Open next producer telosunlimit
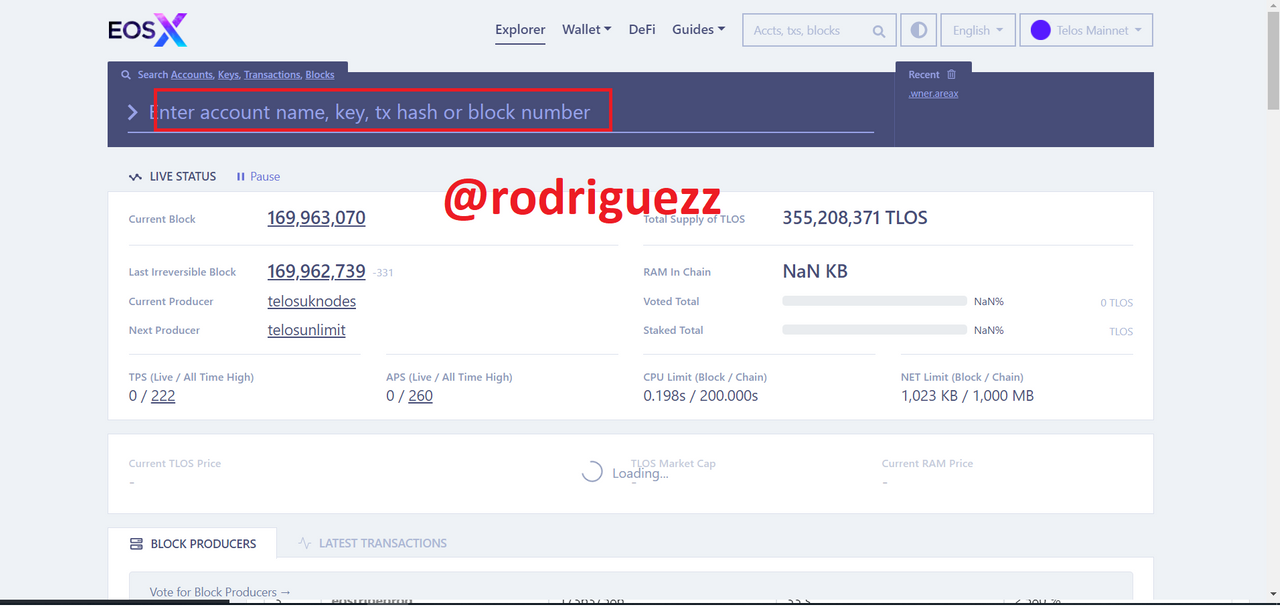The image size is (1280, 609). click(x=307, y=330)
